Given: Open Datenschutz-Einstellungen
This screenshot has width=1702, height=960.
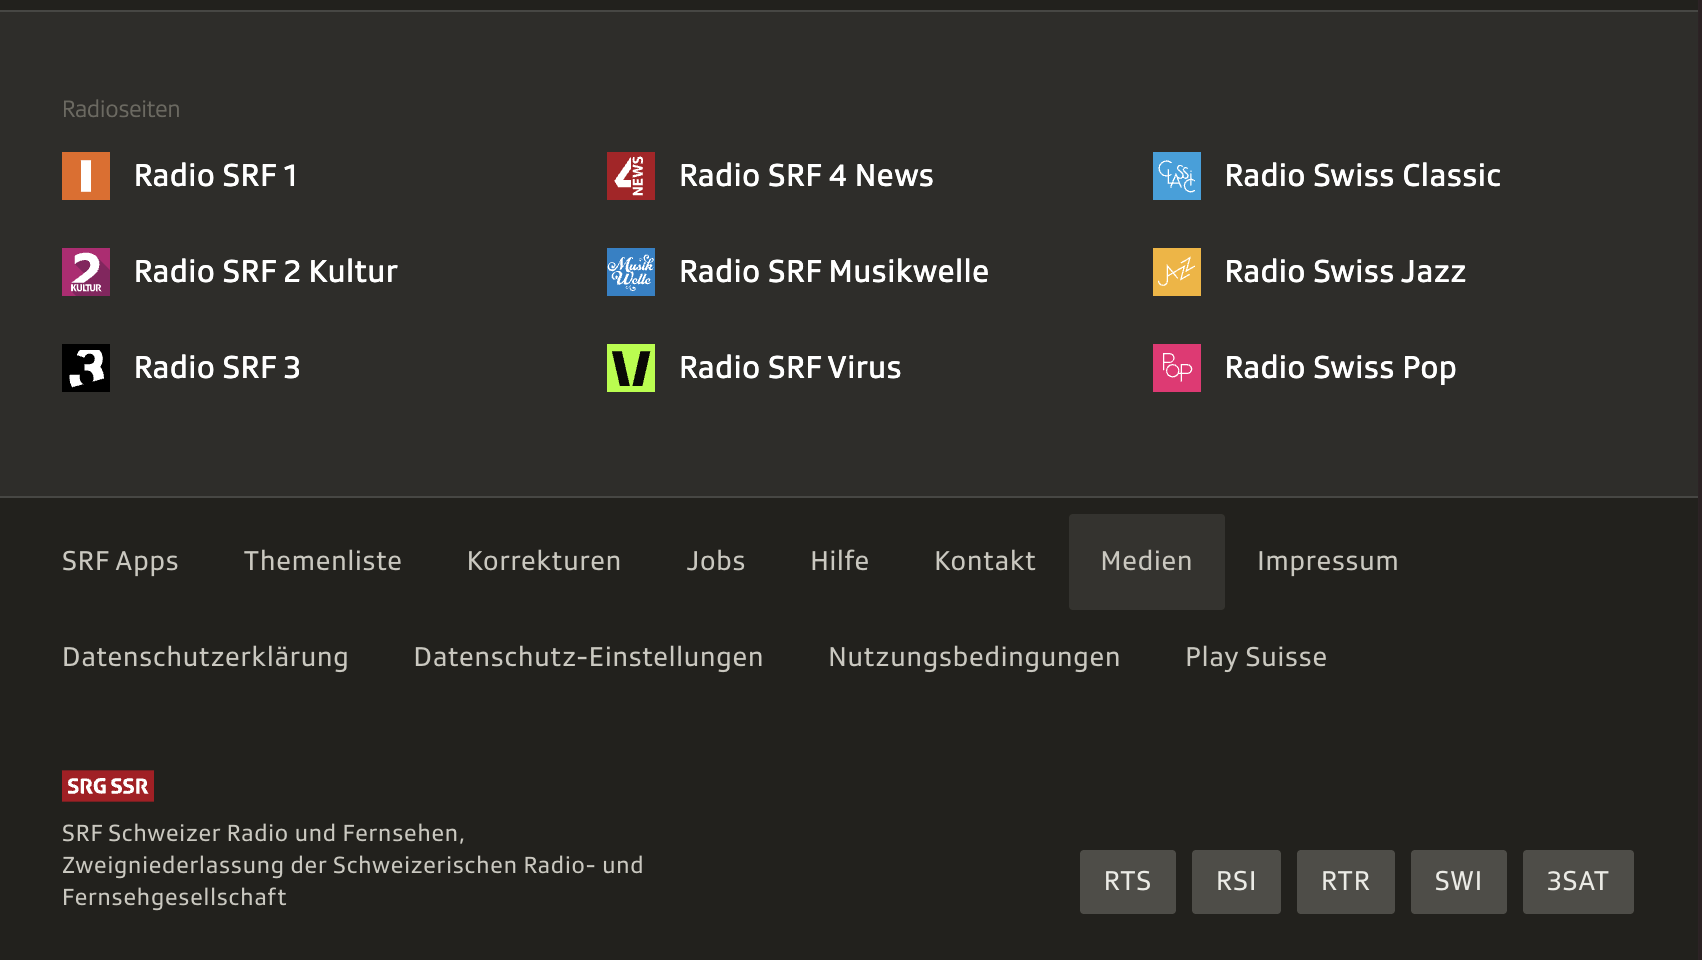Looking at the screenshot, I should [x=588, y=658].
